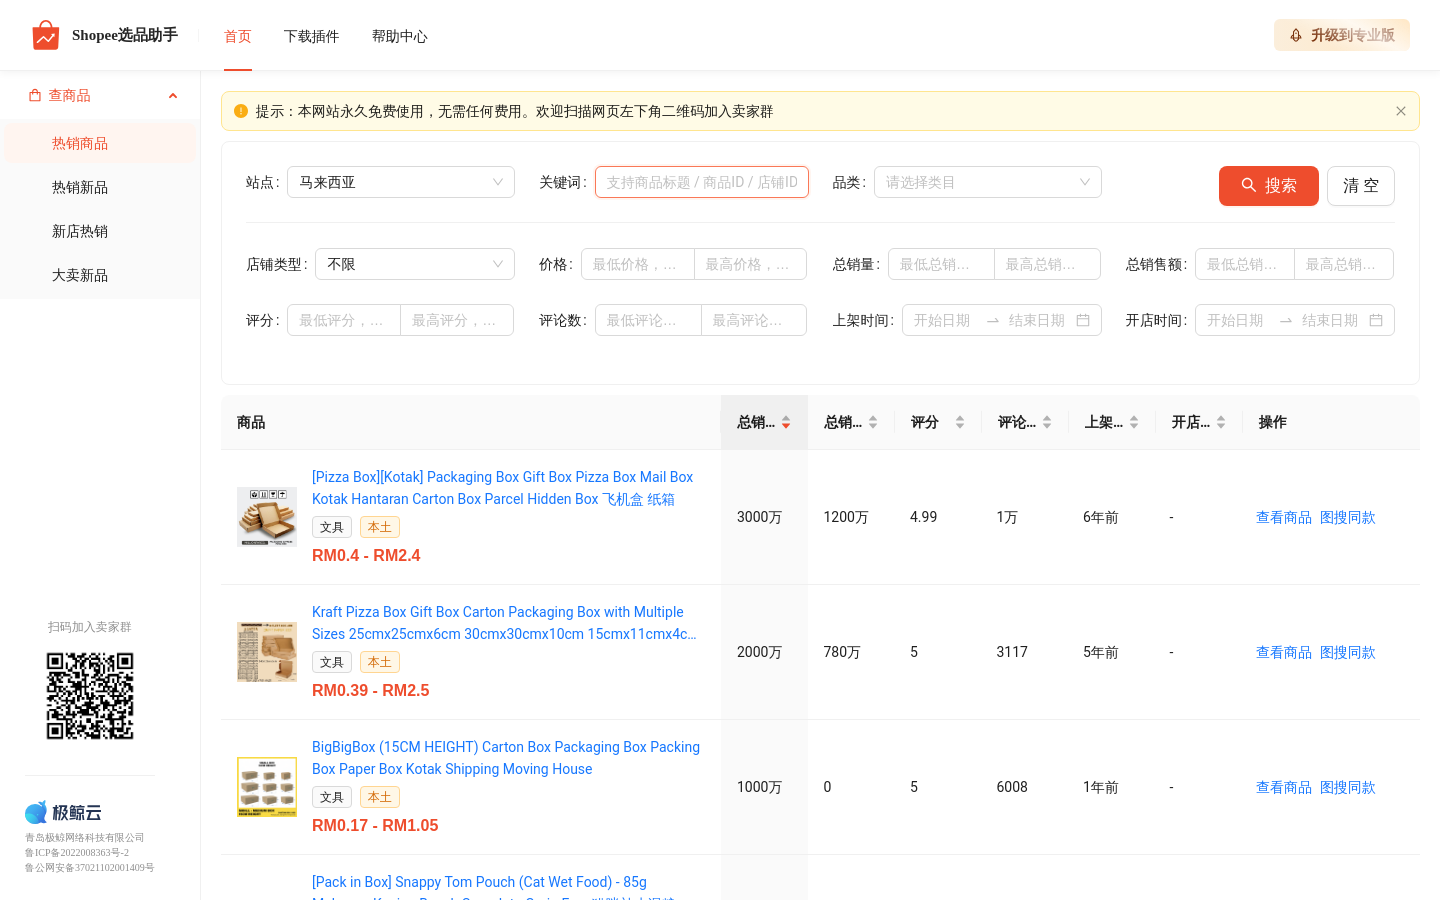Click 升级到专业版 upgrade button

(1342, 35)
